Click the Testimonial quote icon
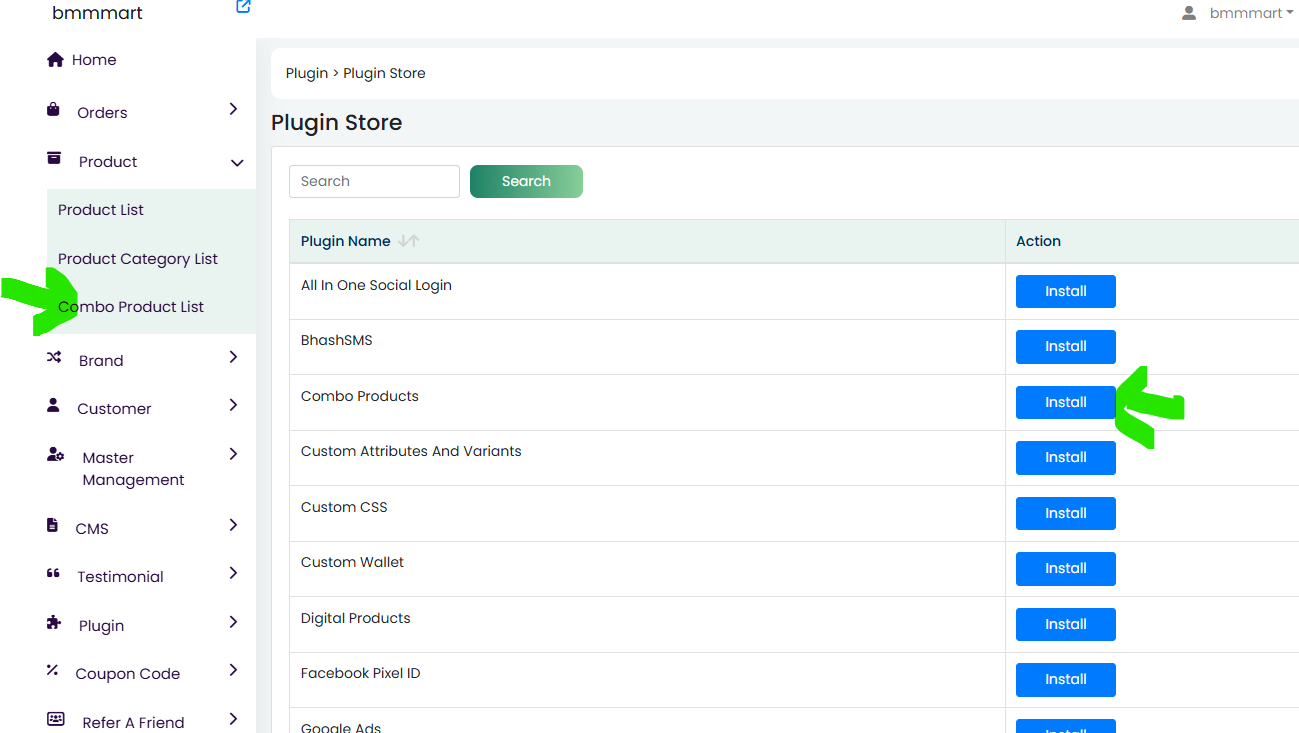The height and width of the screenshot is (733, 1299). tap(54, 574)
